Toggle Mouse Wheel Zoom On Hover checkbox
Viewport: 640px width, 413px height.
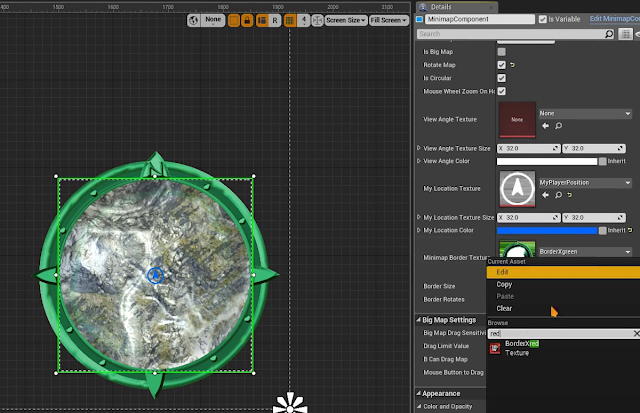[501, 91]
